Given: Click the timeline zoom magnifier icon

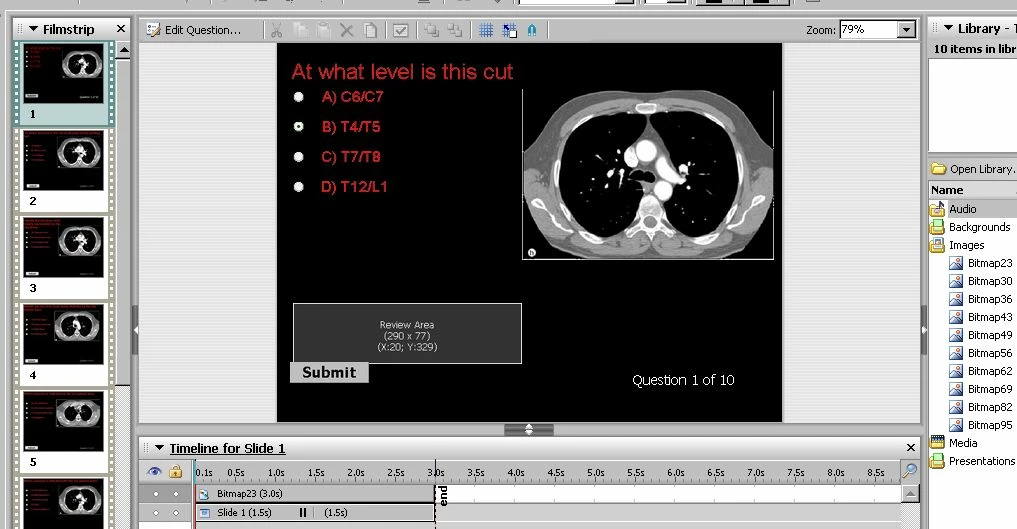Looking at the screenshot, I should click(909, 471).
